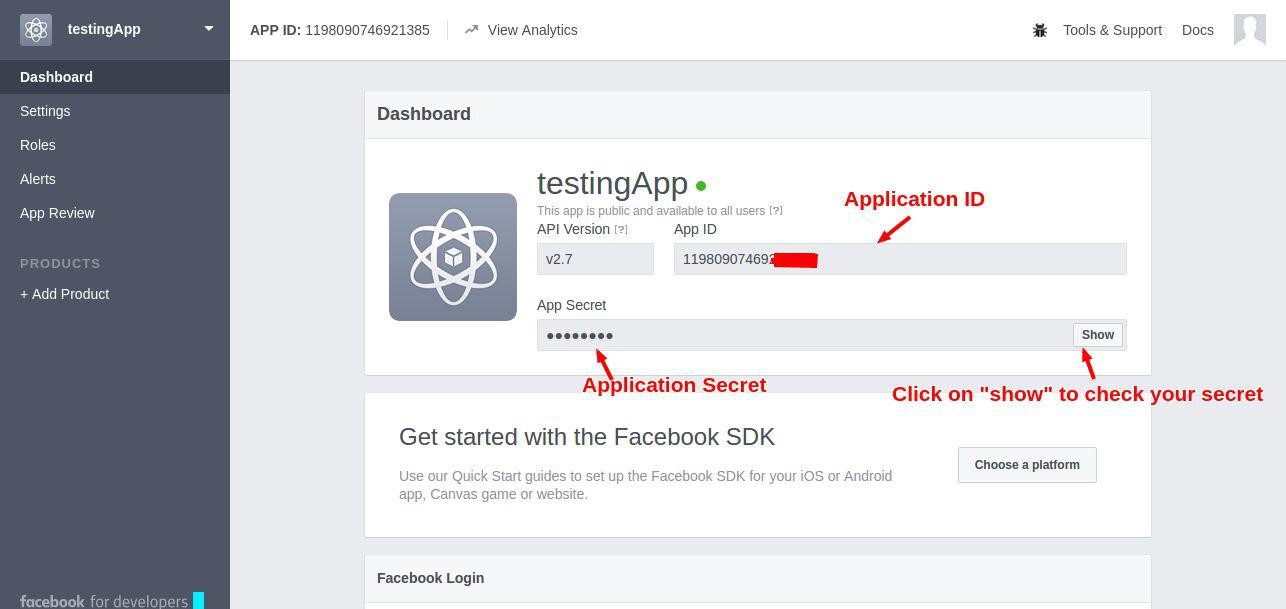Click the help [?] next to API Version
This screenshot has width=1286, height=609.
[x=621, y=230]
